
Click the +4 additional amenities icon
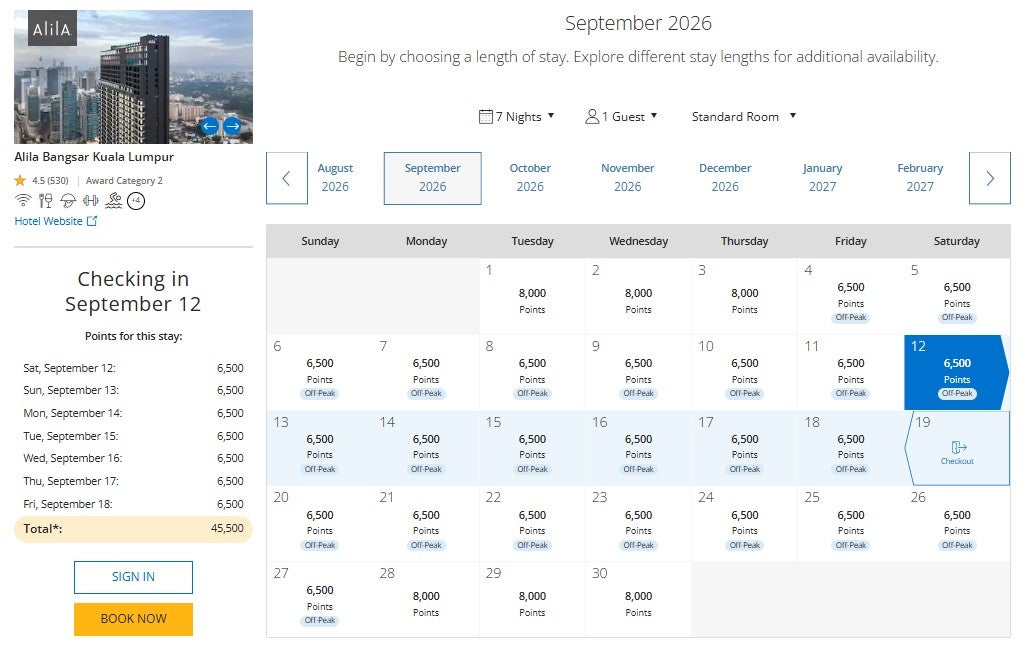coord(136,201)
